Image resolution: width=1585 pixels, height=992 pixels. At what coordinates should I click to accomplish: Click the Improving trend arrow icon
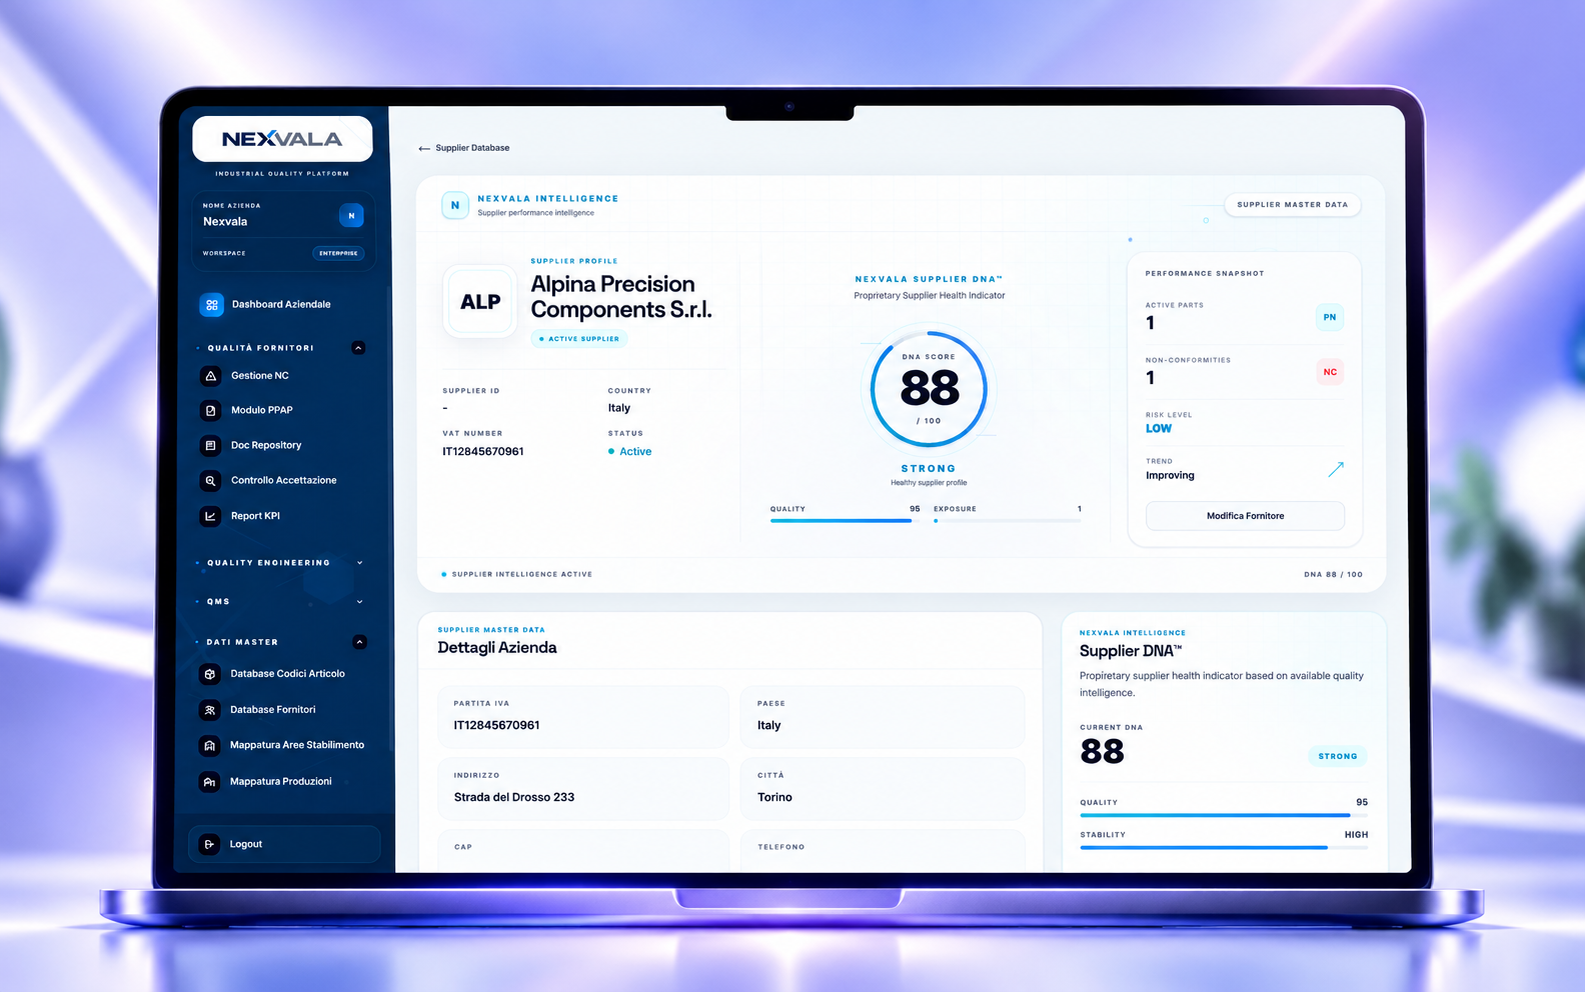pos(1336,469)
